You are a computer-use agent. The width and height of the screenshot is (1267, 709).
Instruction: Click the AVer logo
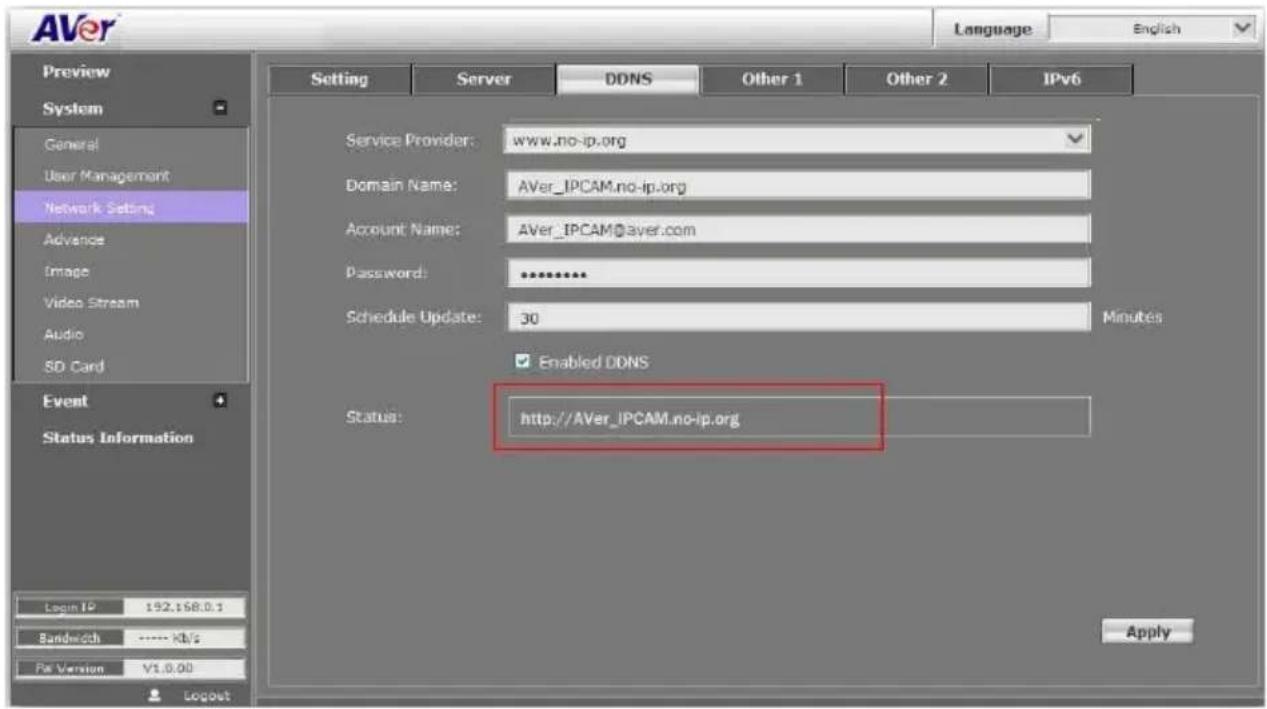coord(76,28)
